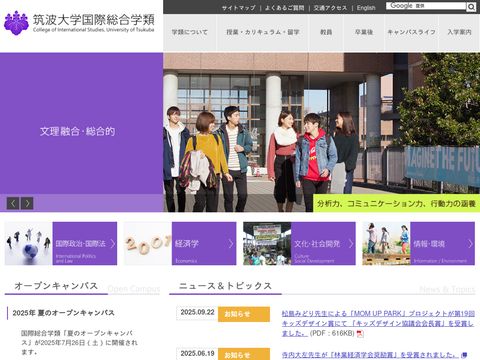
Task: Open 授業・カリキュラム・留学 menu
Action: coord(263,32)
